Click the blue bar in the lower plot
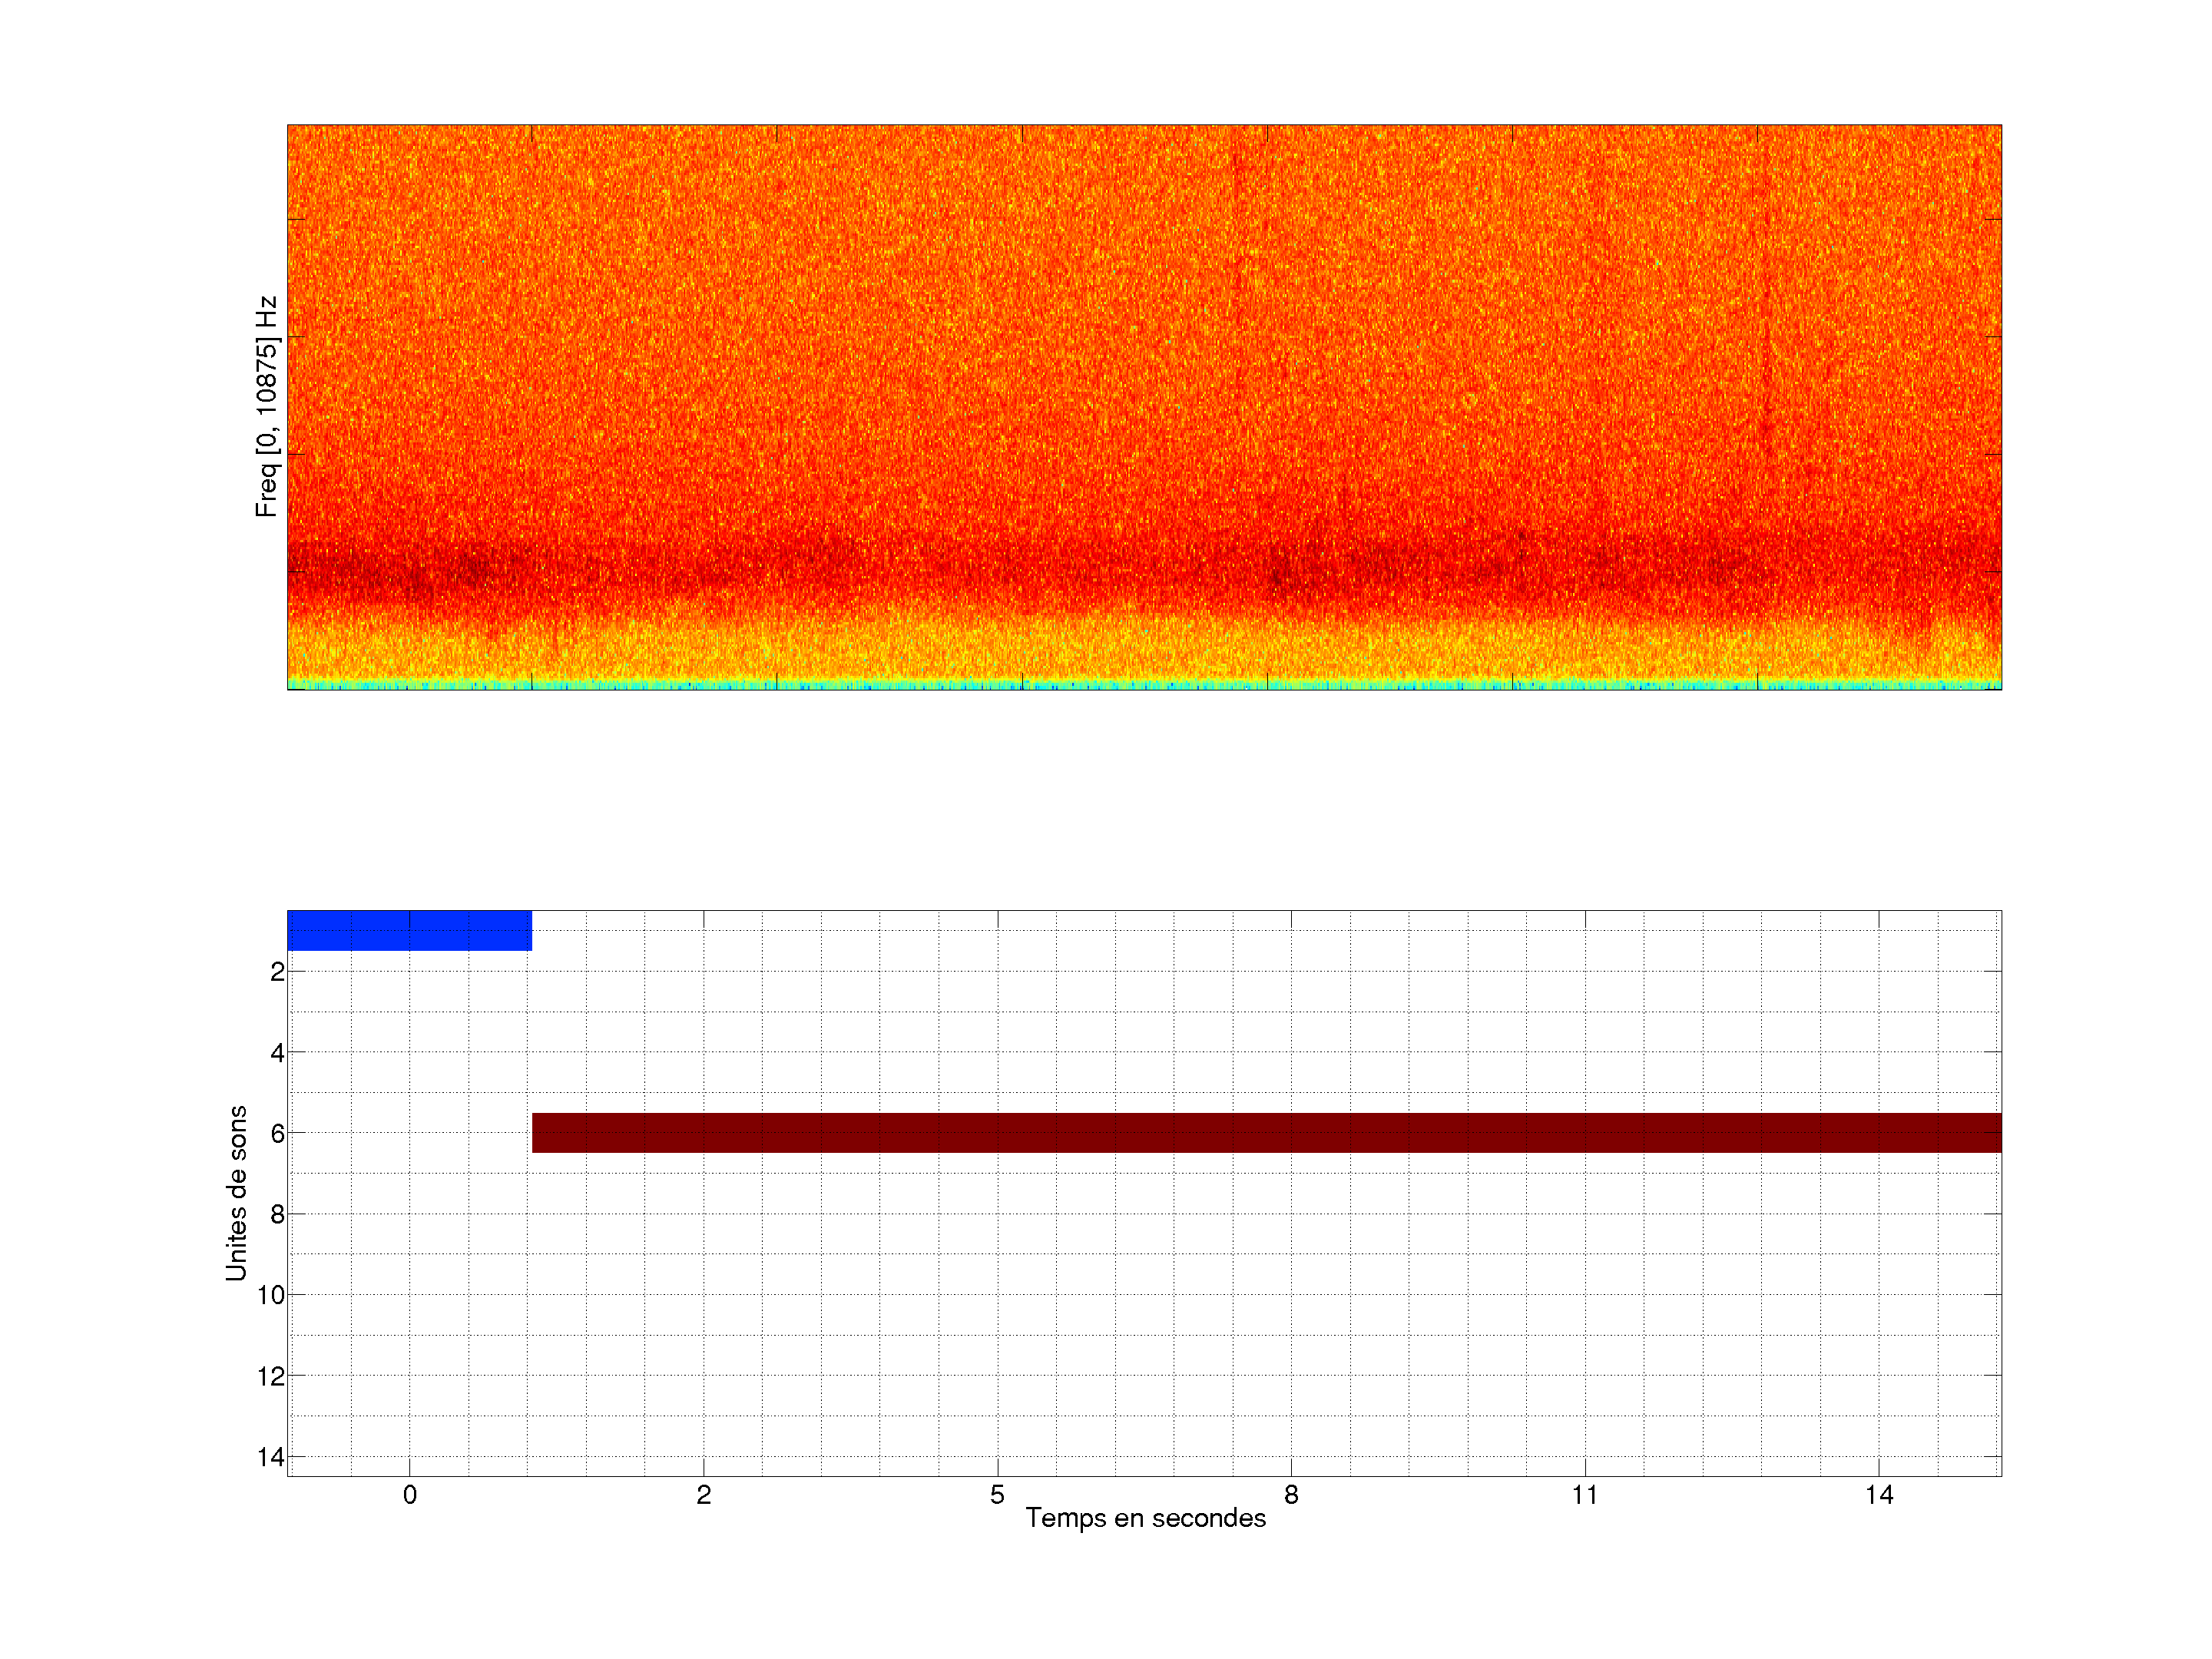This screenshot has width=2212, height=1659. pos(409,930)
